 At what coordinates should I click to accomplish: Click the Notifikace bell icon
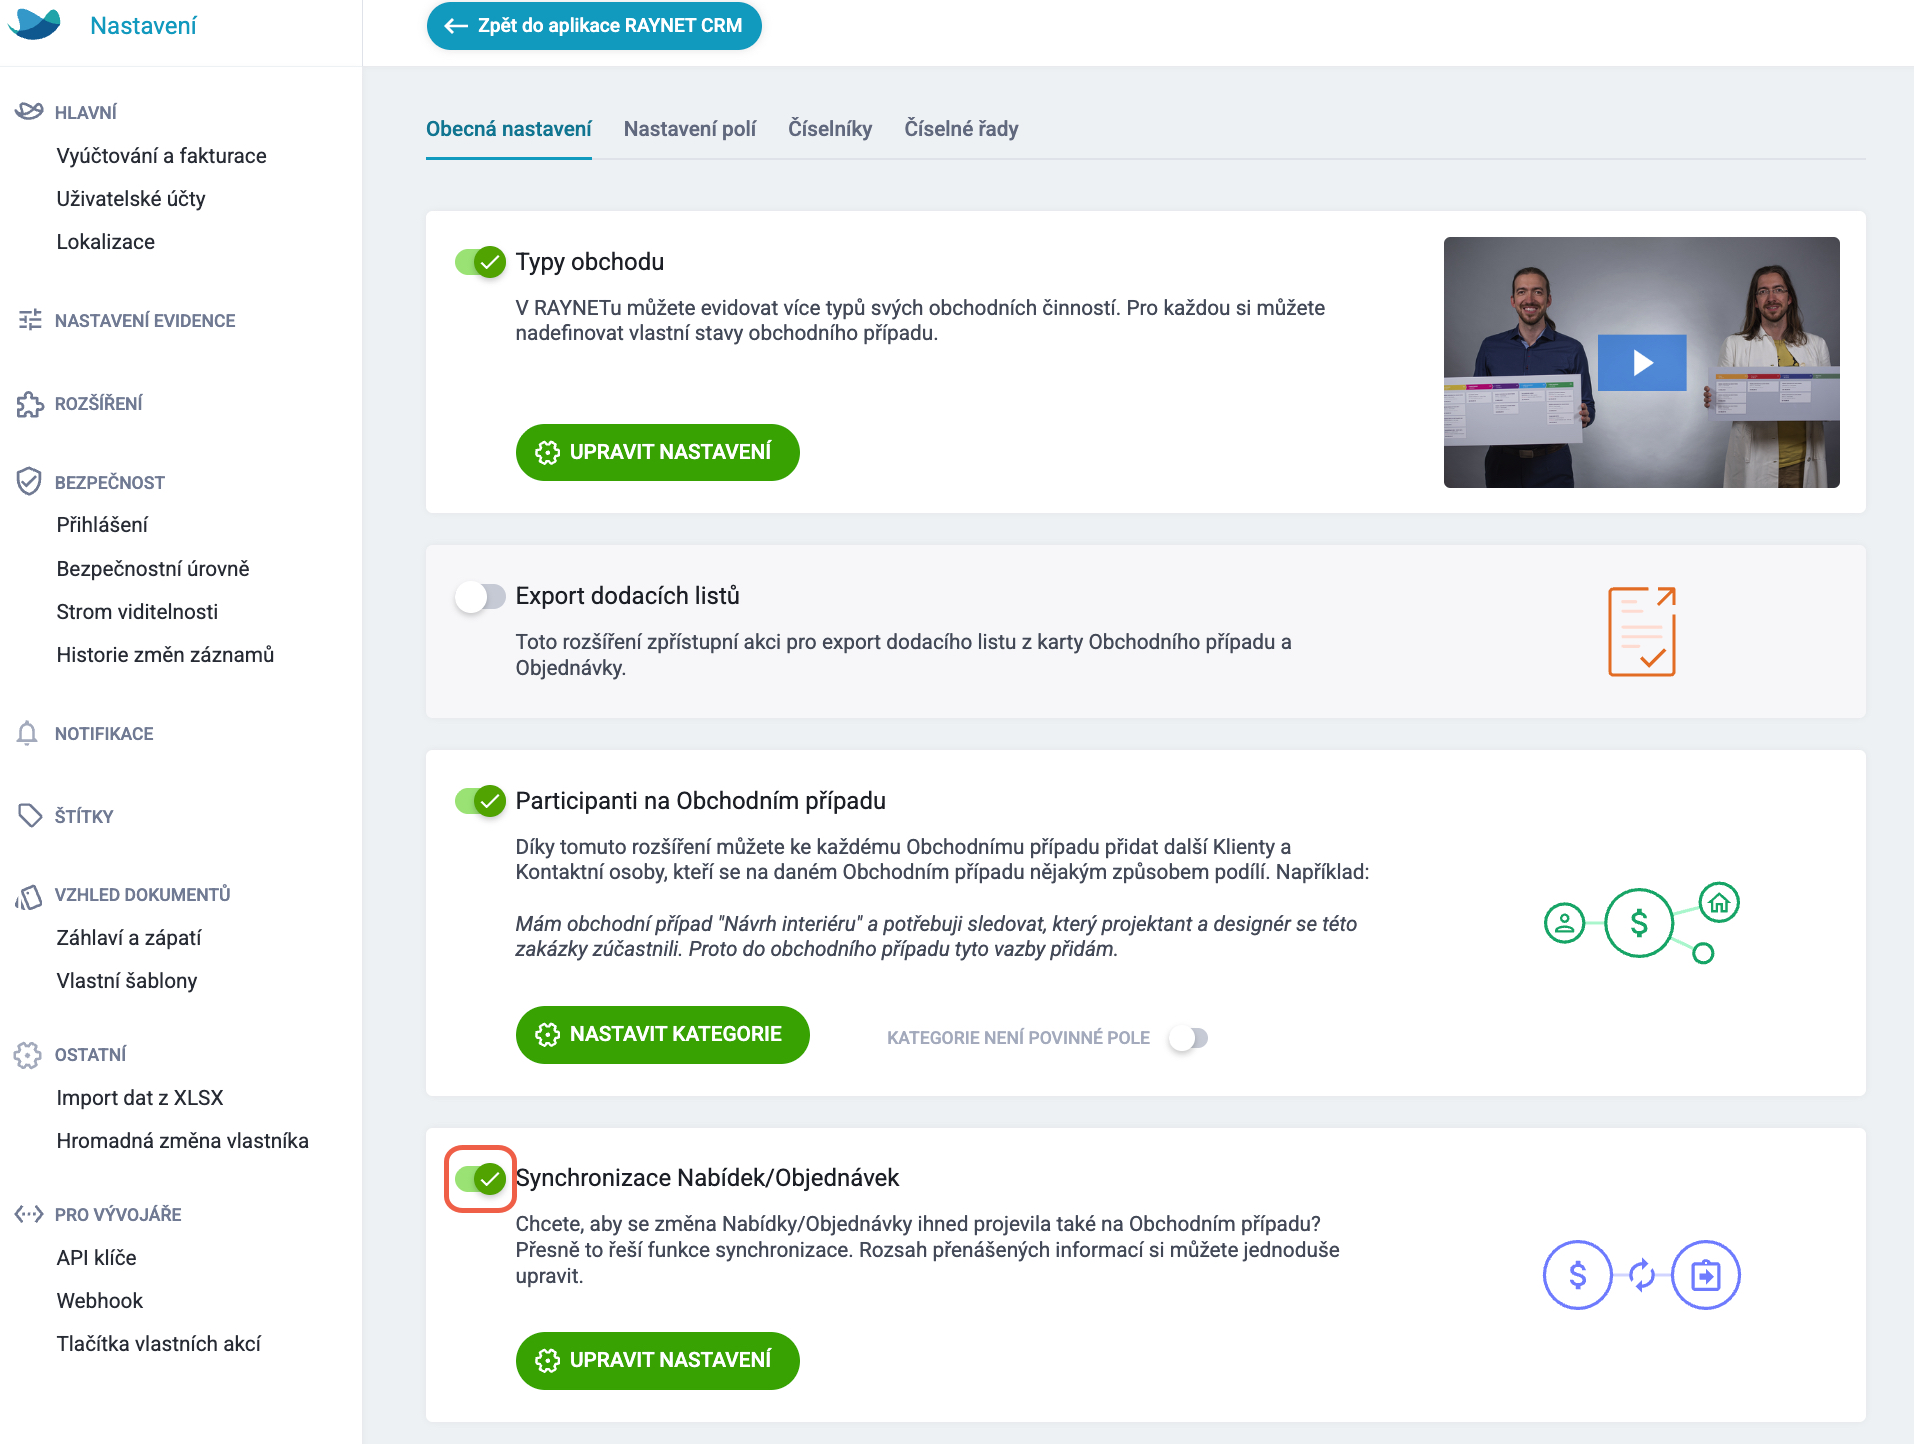click(x=27, y=733)
